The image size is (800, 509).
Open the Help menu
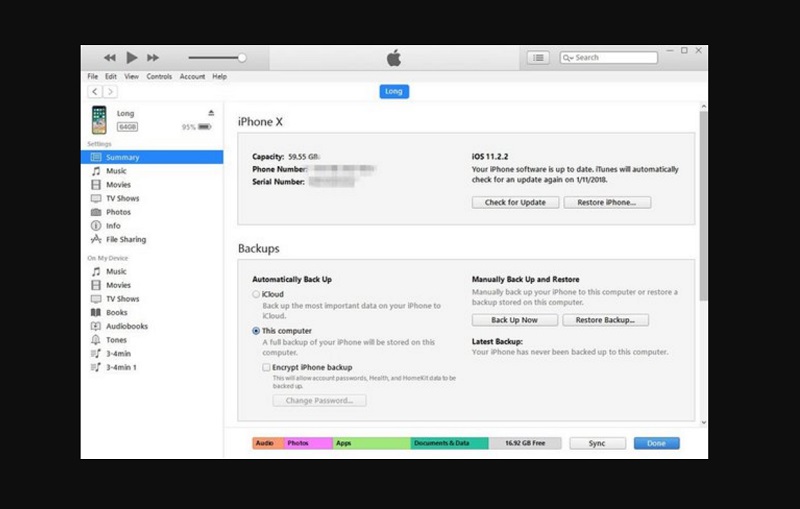(219, 77)
